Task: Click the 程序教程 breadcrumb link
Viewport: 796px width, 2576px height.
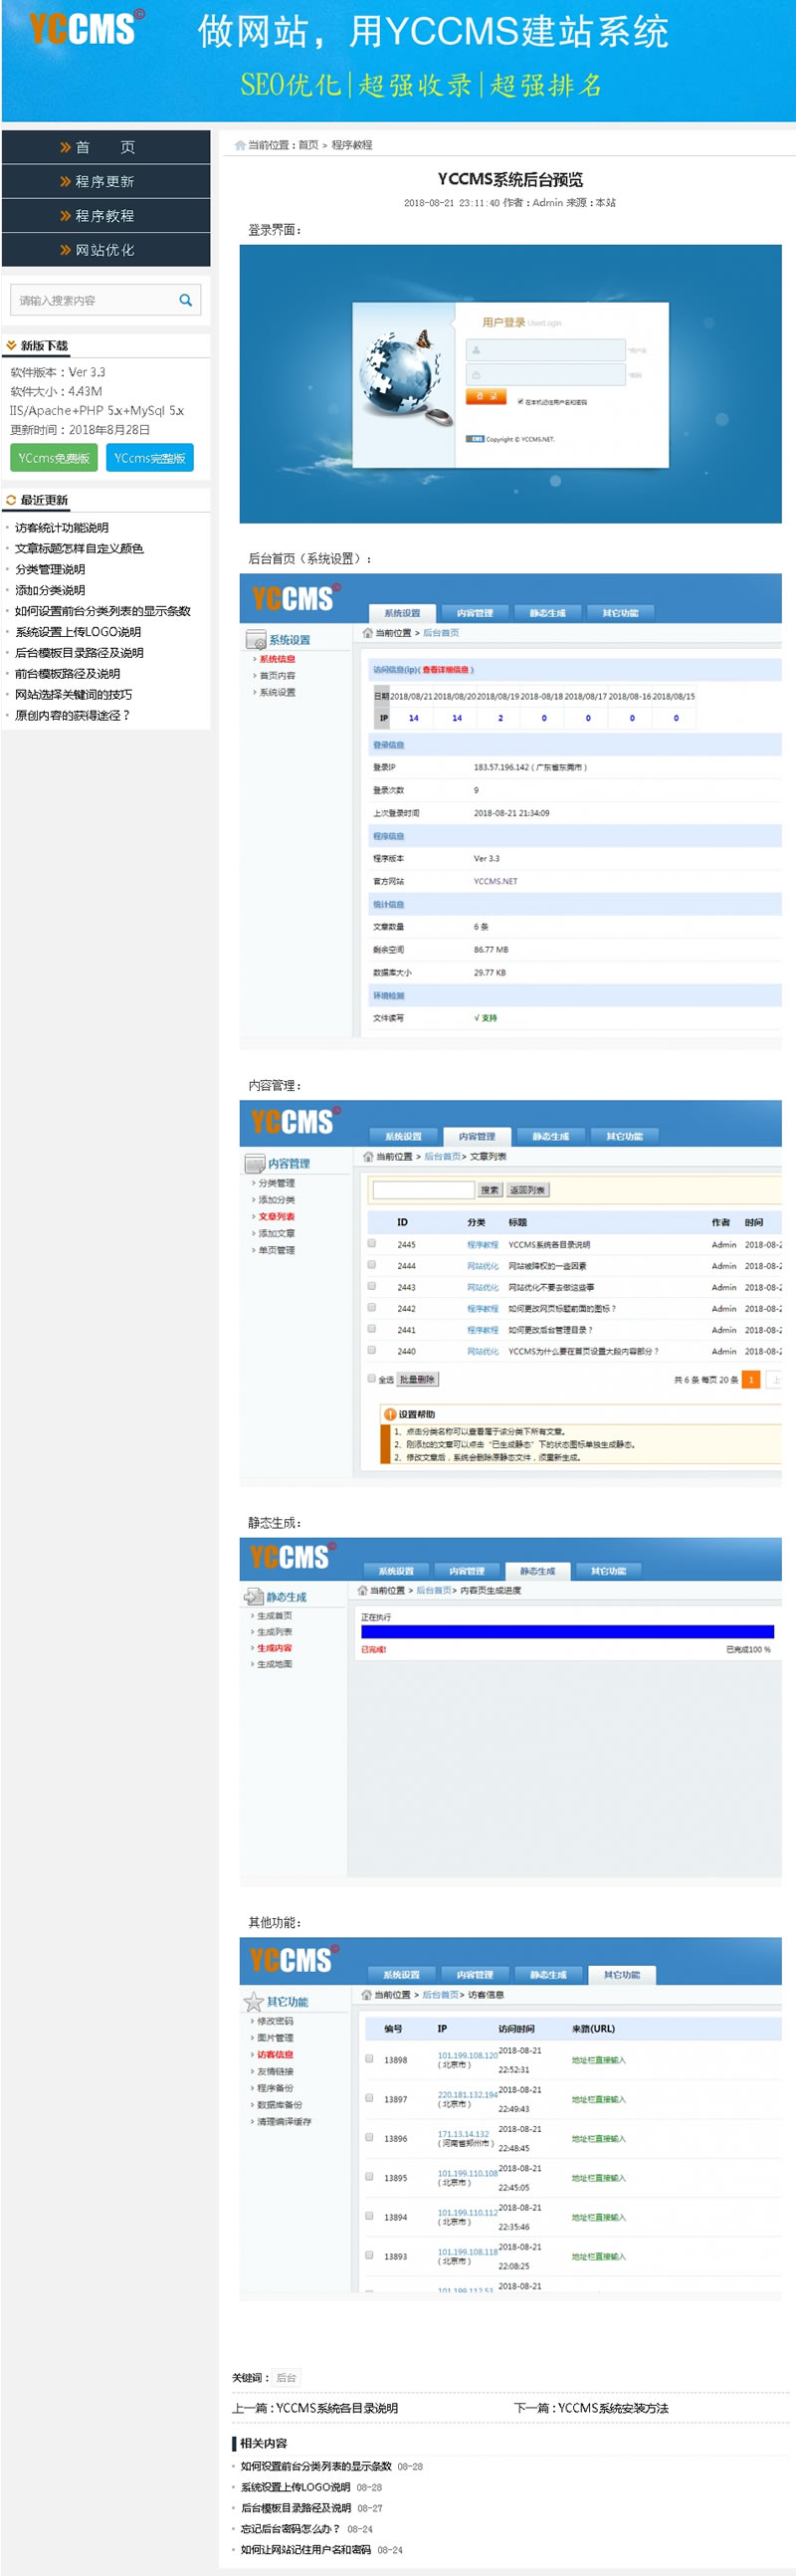Action: tap(352, 145)
